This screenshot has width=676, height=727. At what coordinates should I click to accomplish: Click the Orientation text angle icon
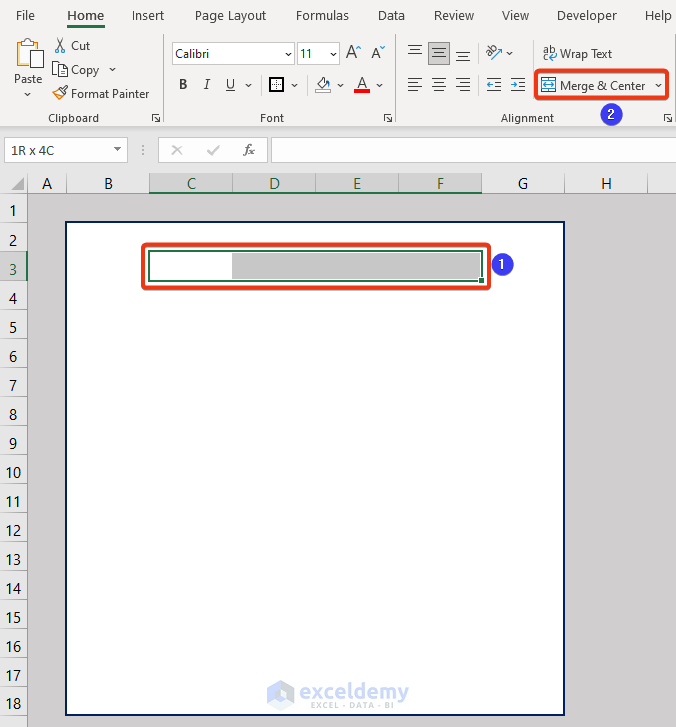(494, 52)
